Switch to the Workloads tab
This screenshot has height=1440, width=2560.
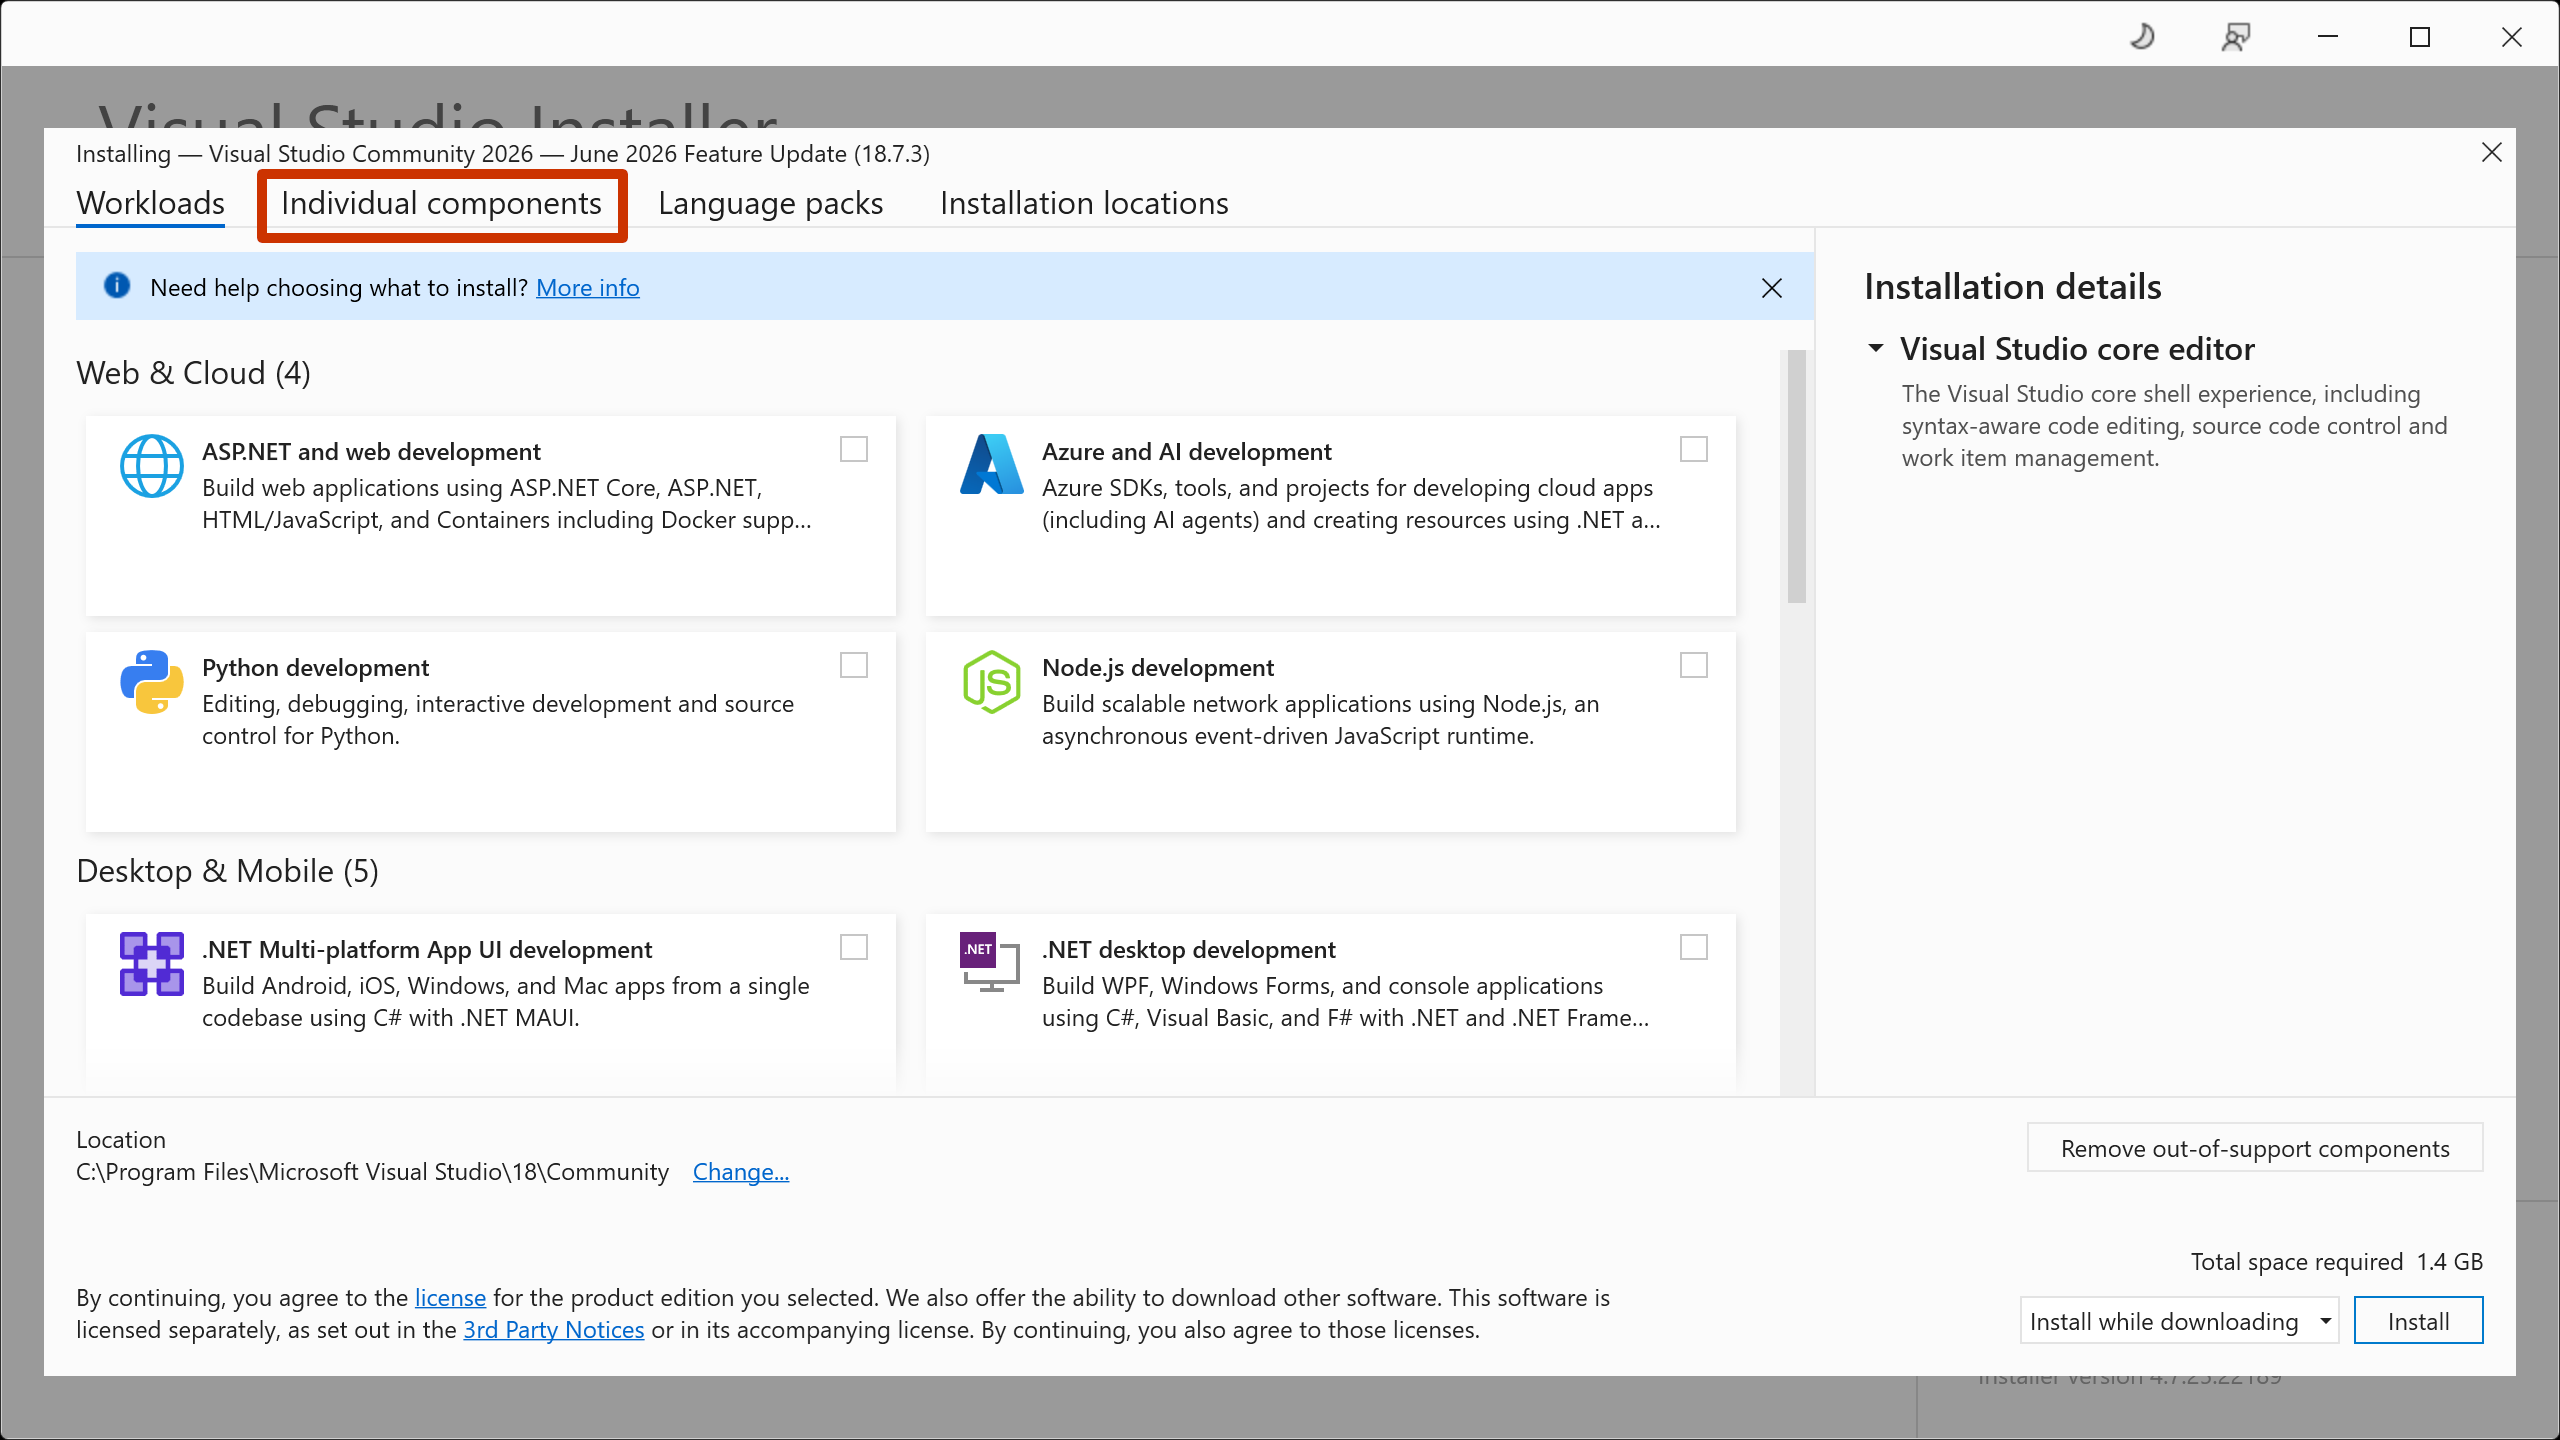click(151, 203)
